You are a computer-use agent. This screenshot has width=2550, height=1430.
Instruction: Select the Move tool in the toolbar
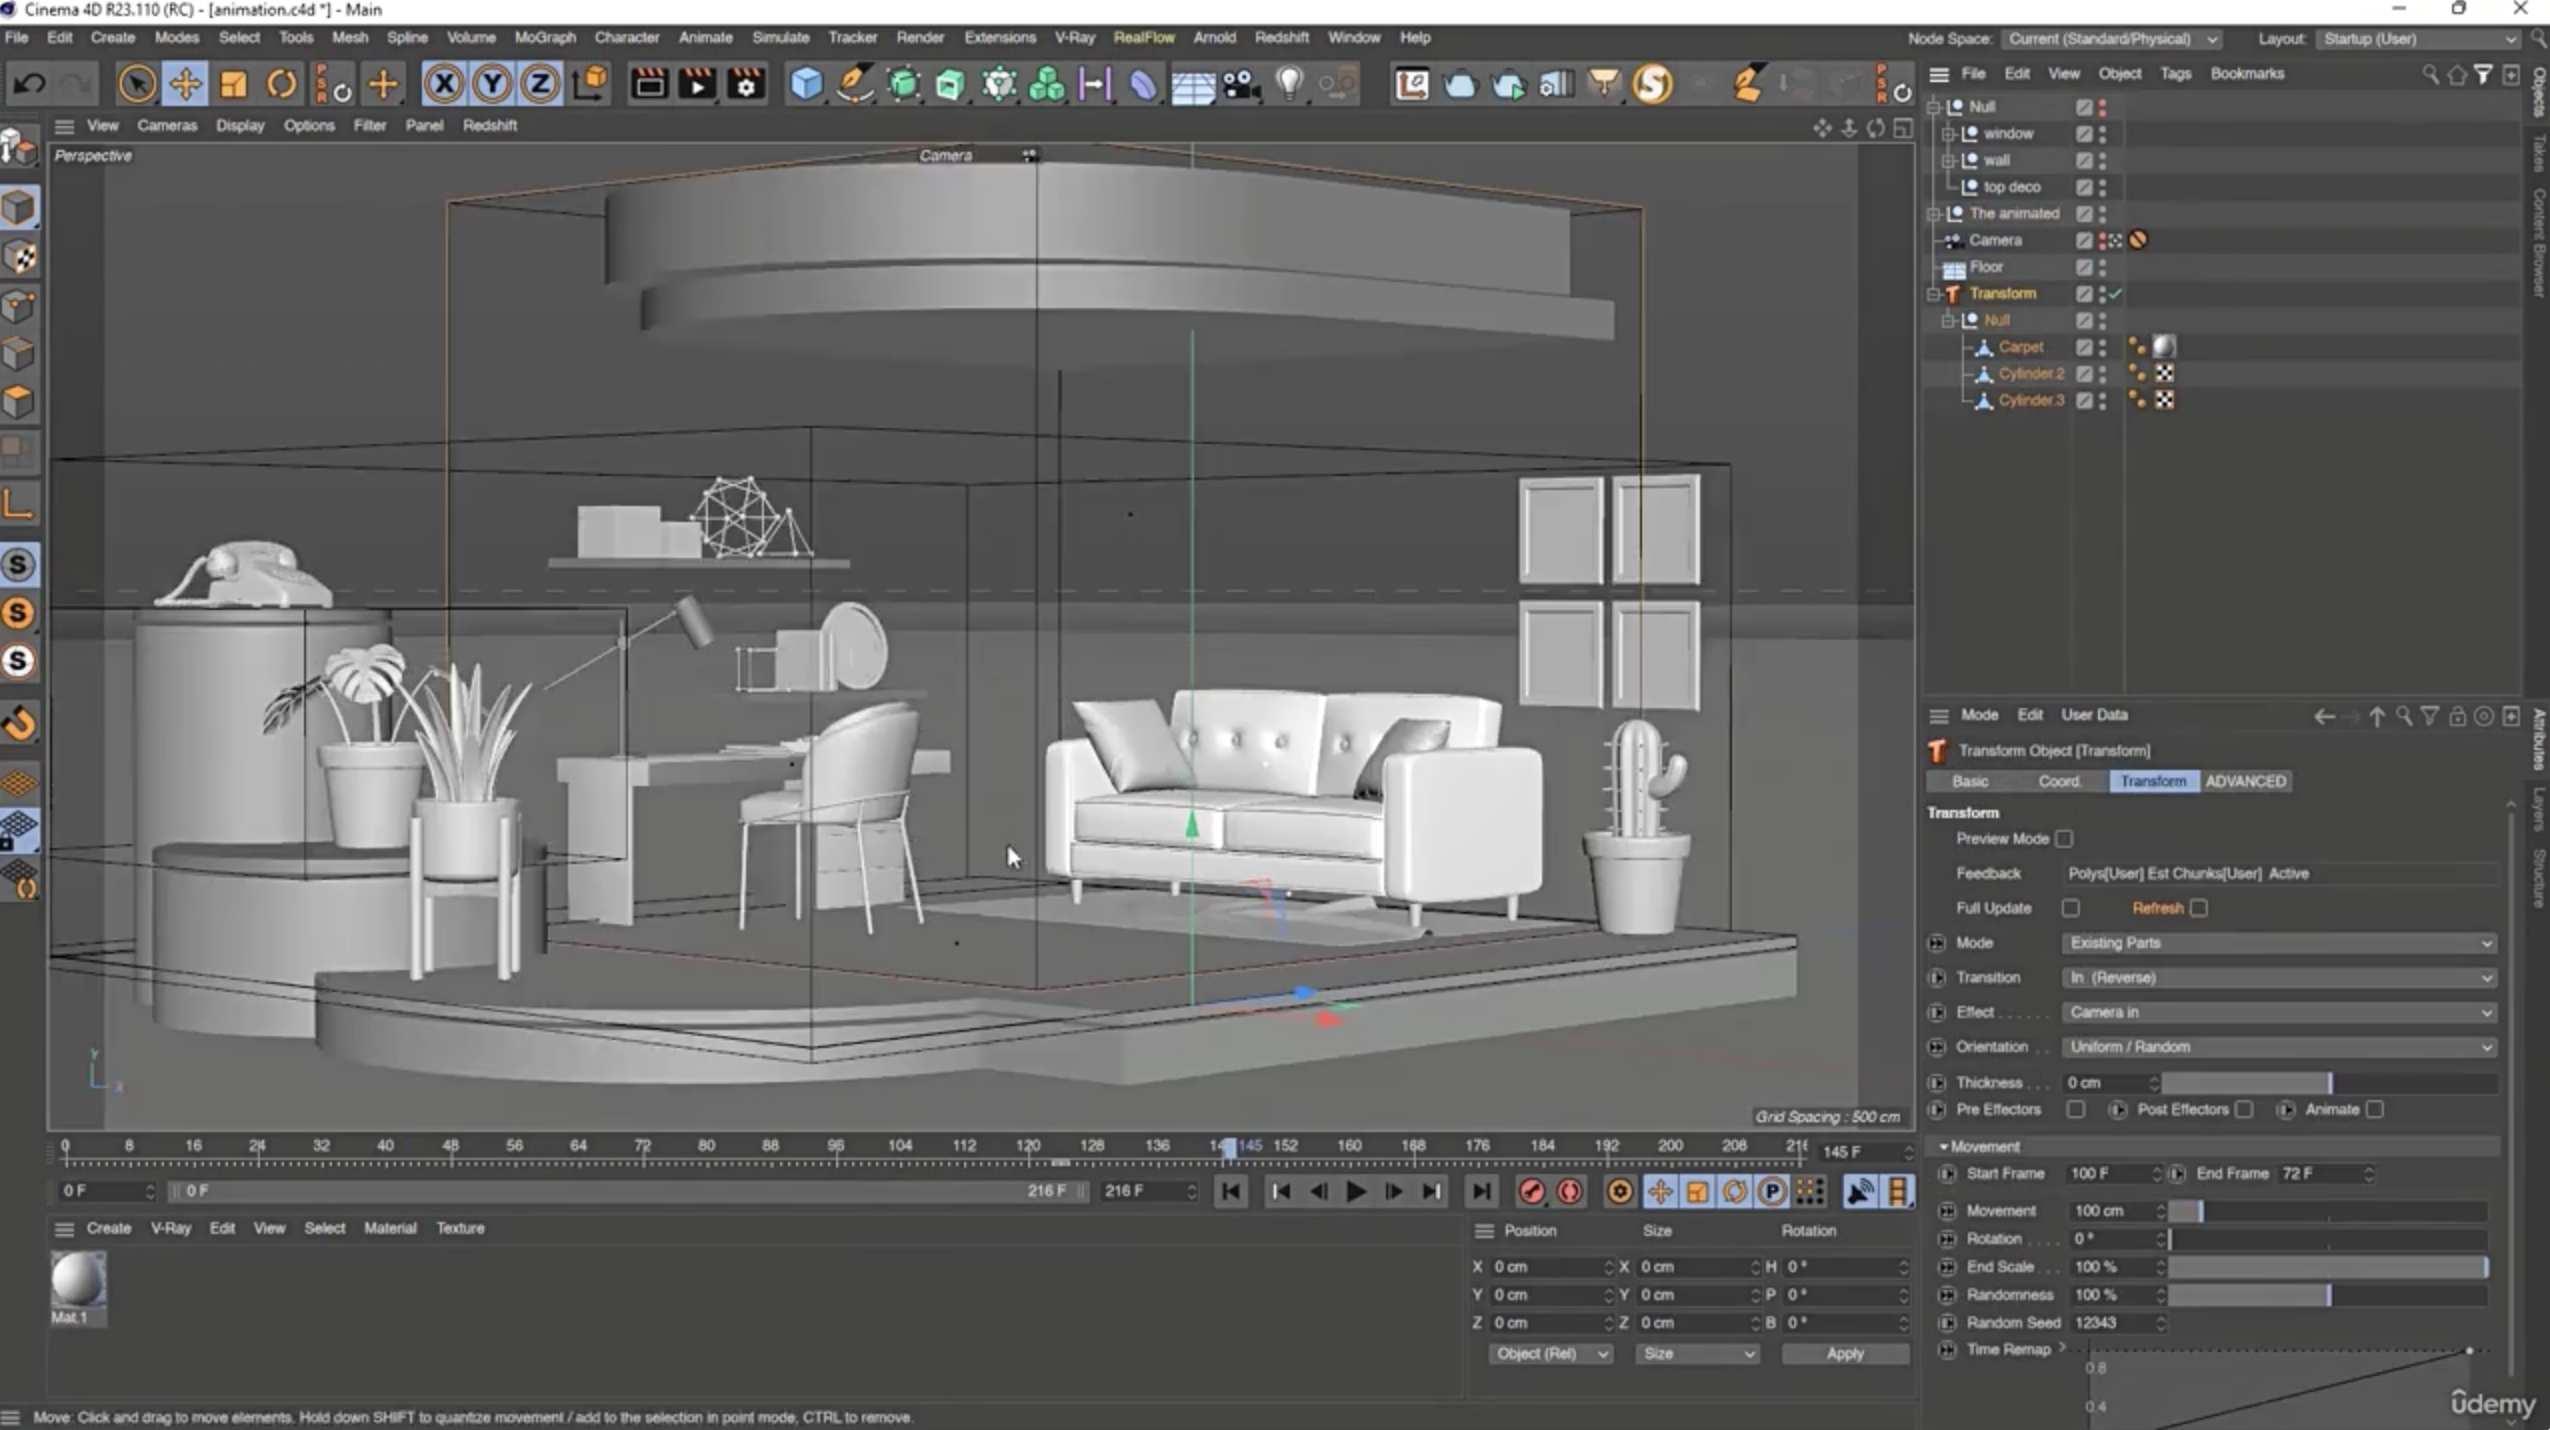pos(184,84)
